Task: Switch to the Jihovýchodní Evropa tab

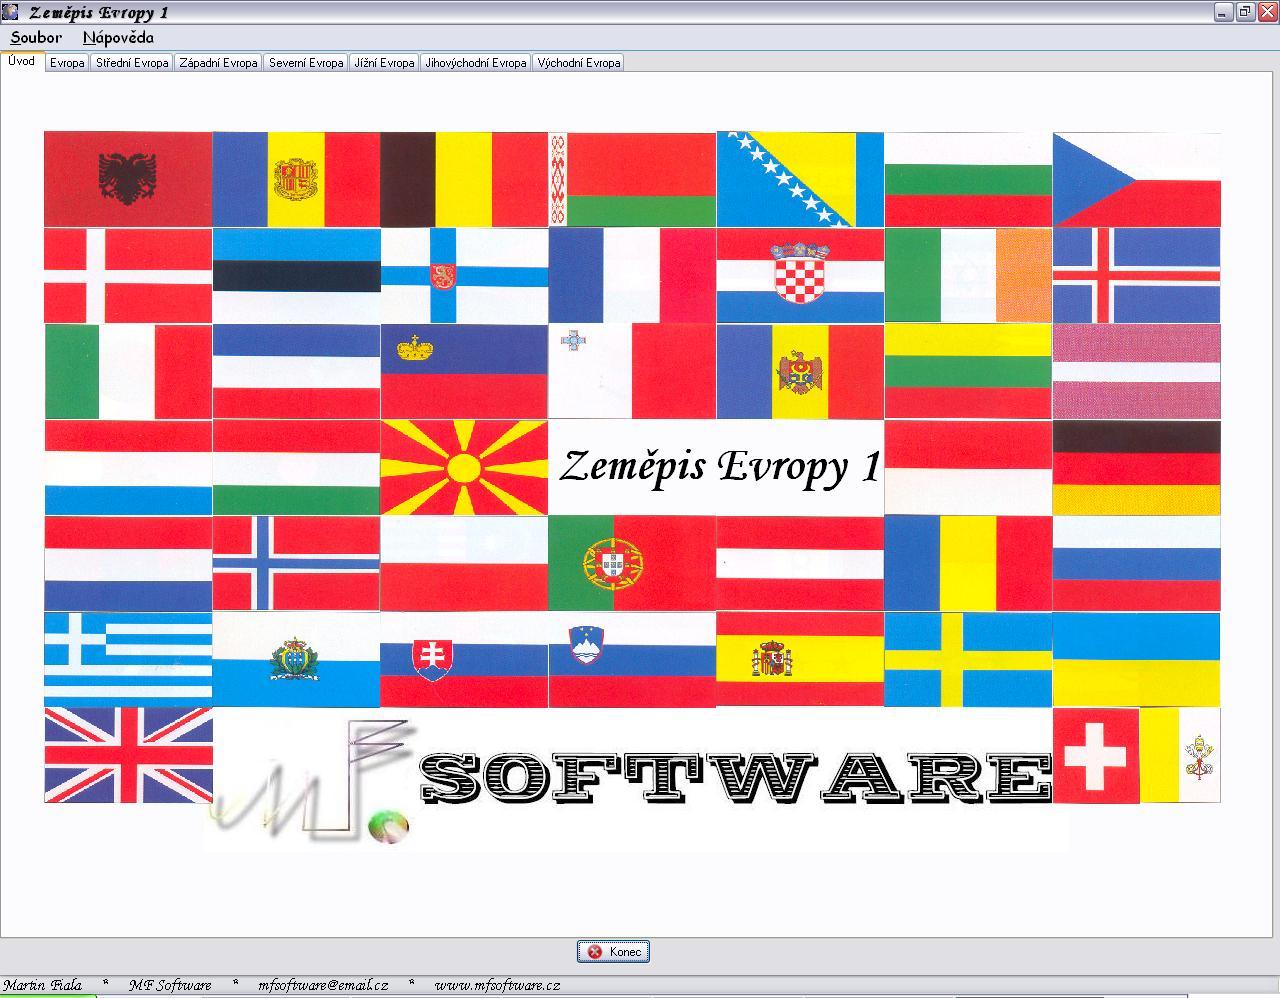Action: click(476, 63)
